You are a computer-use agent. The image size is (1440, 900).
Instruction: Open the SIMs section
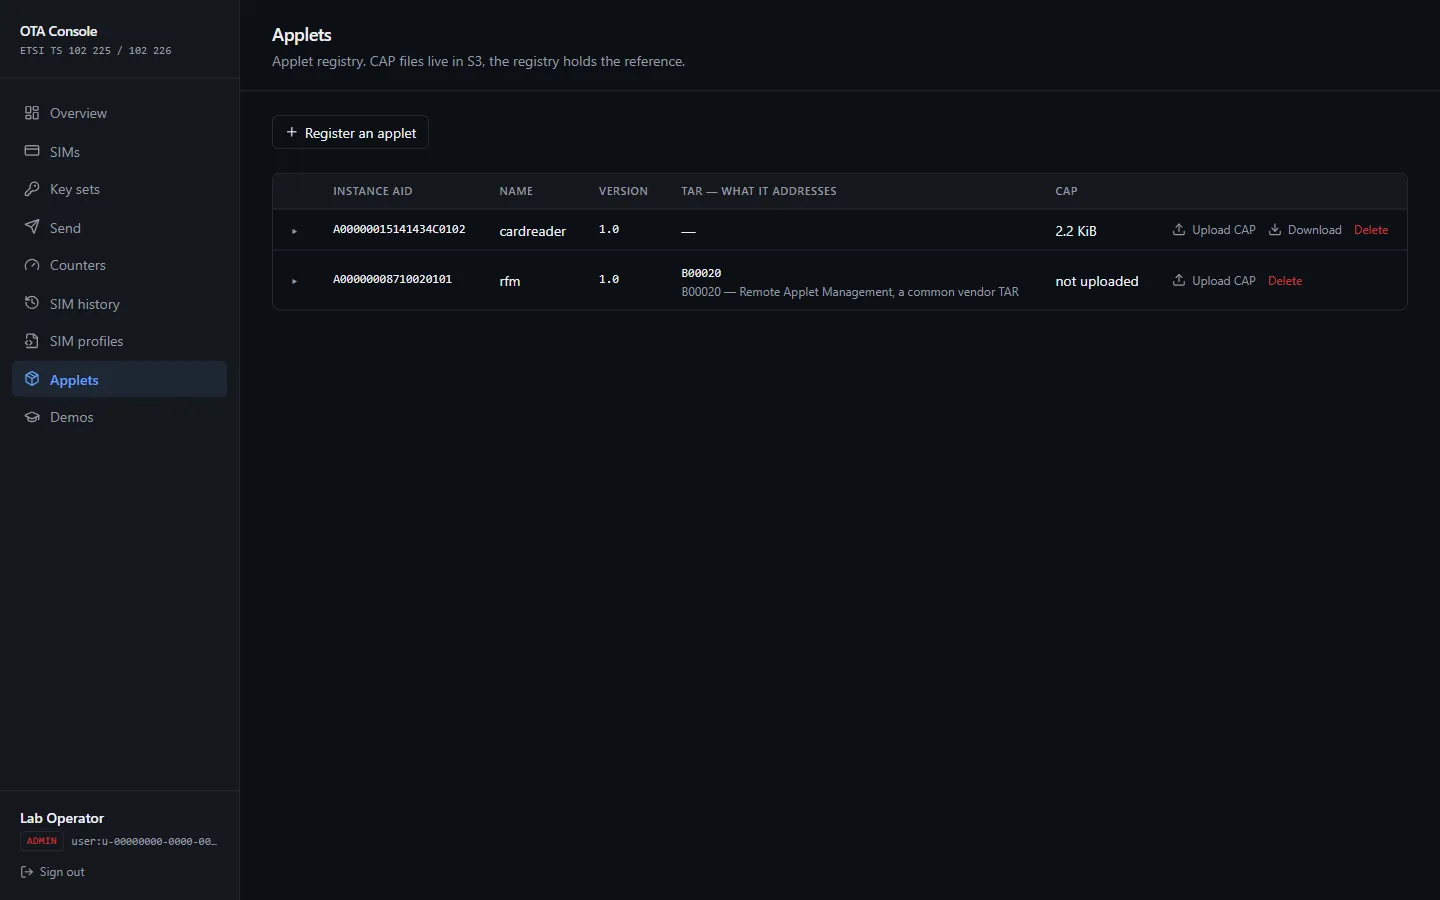[x=119, y=151]
